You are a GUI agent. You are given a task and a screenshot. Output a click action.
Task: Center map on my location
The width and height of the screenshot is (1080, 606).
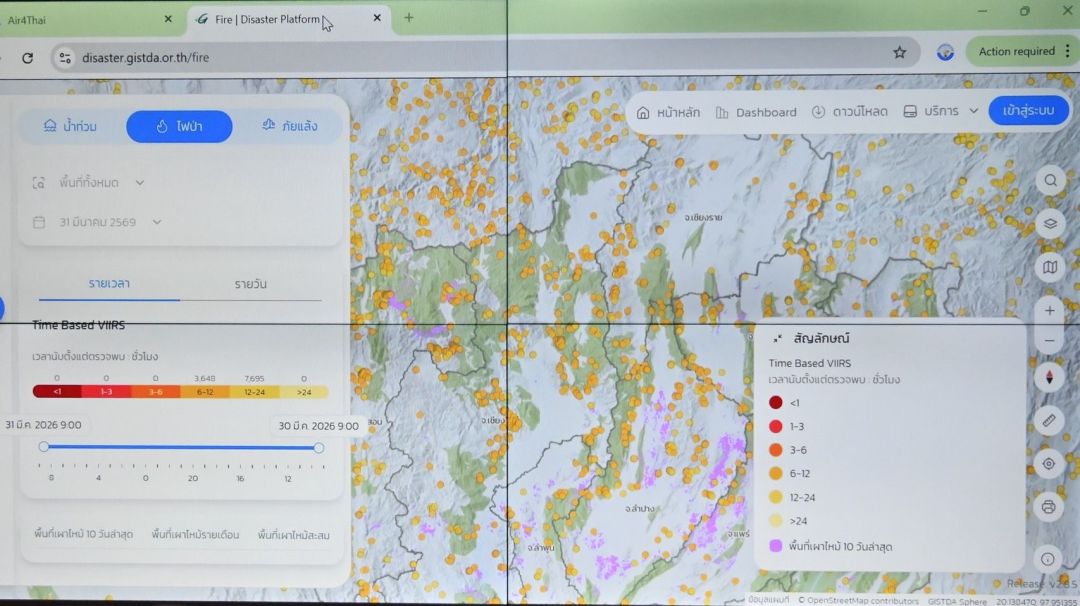pos(1049,463)
